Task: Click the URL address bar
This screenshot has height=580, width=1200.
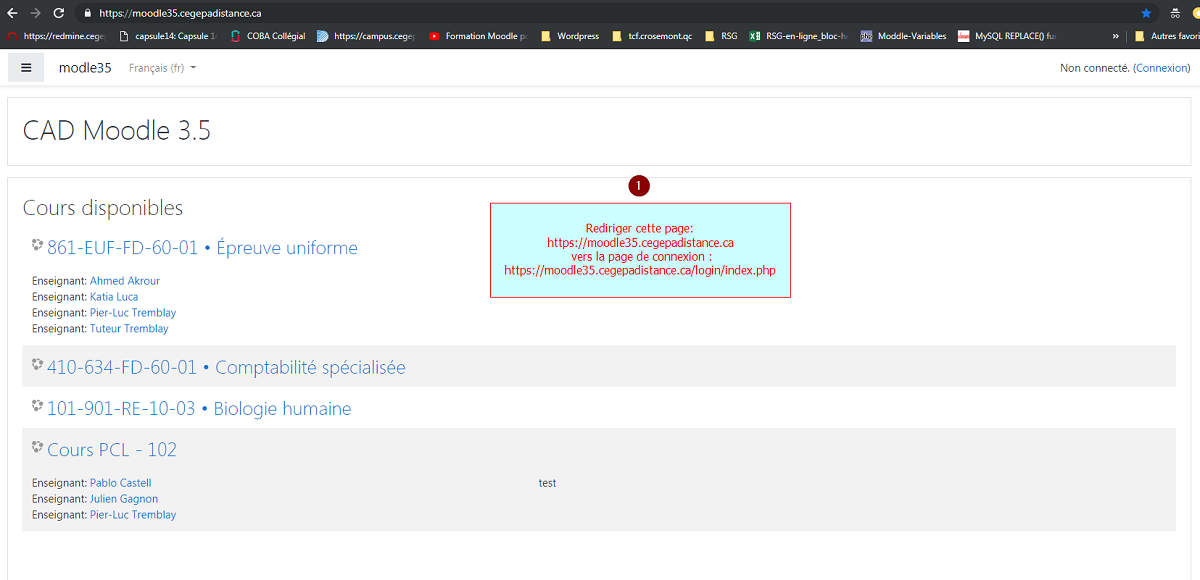Action: coord(600,13)
